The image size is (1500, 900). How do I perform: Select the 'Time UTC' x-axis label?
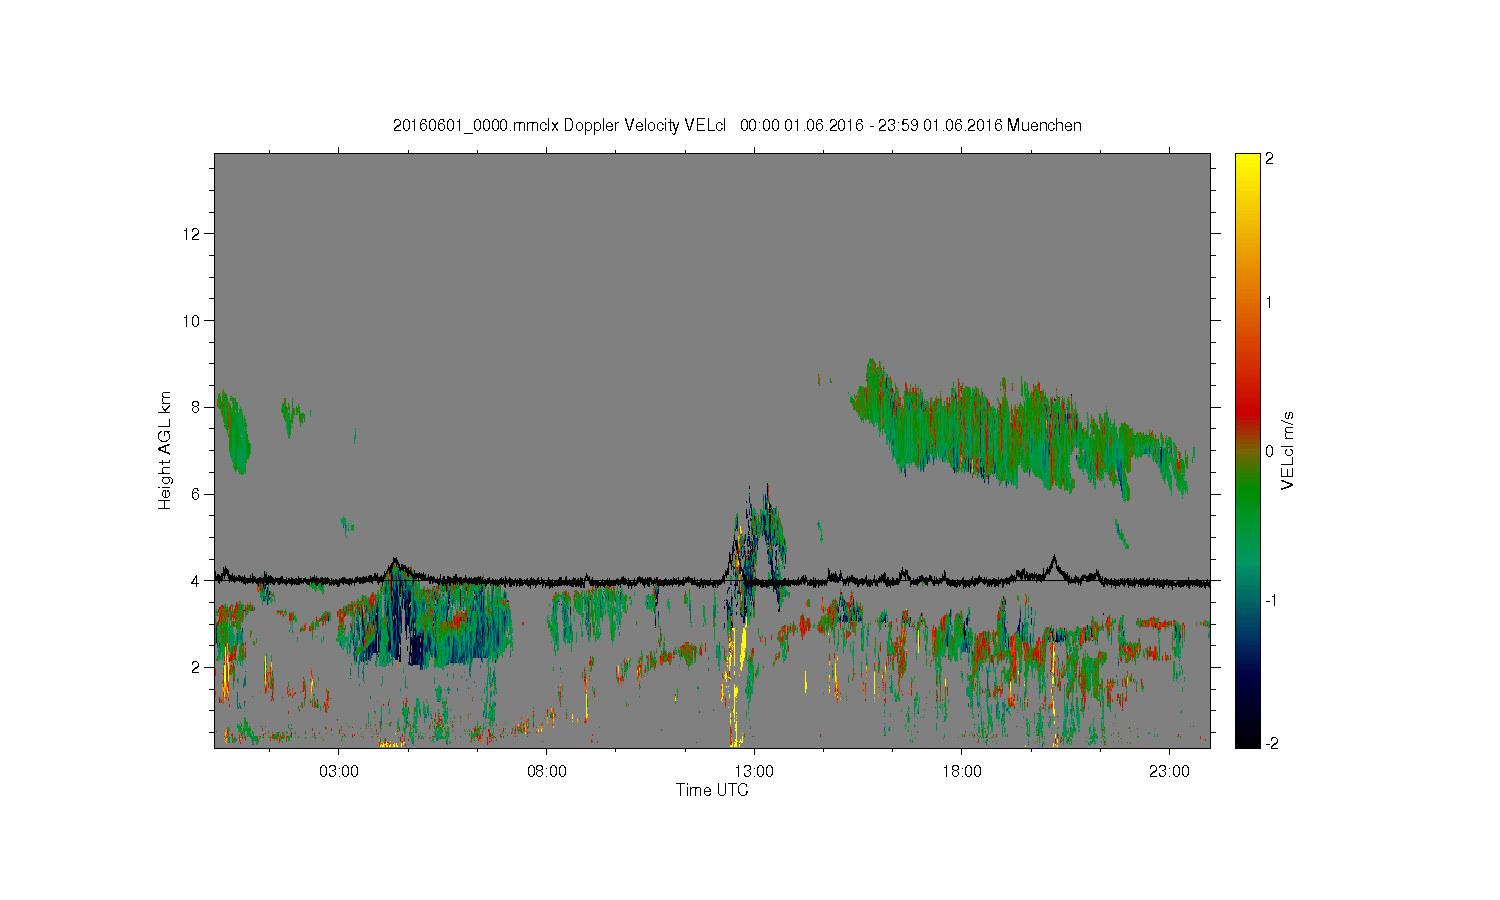click(712, 790)
